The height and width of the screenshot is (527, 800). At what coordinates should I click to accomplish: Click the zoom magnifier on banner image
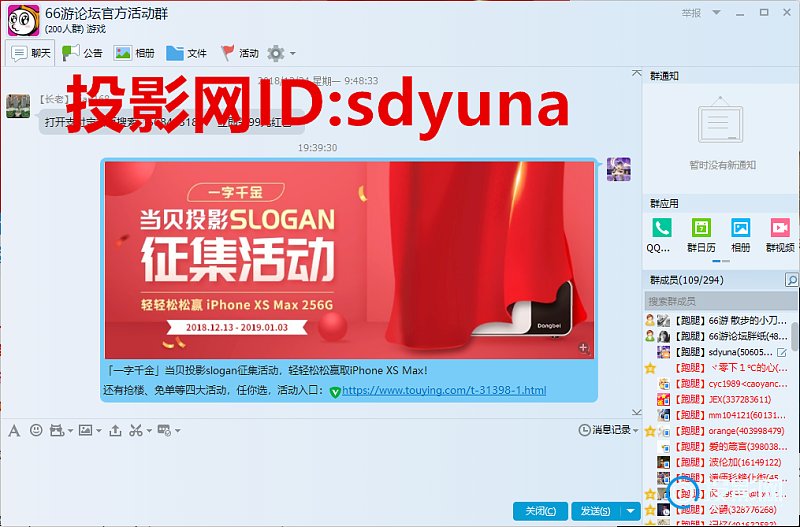[x=584, y=348]
